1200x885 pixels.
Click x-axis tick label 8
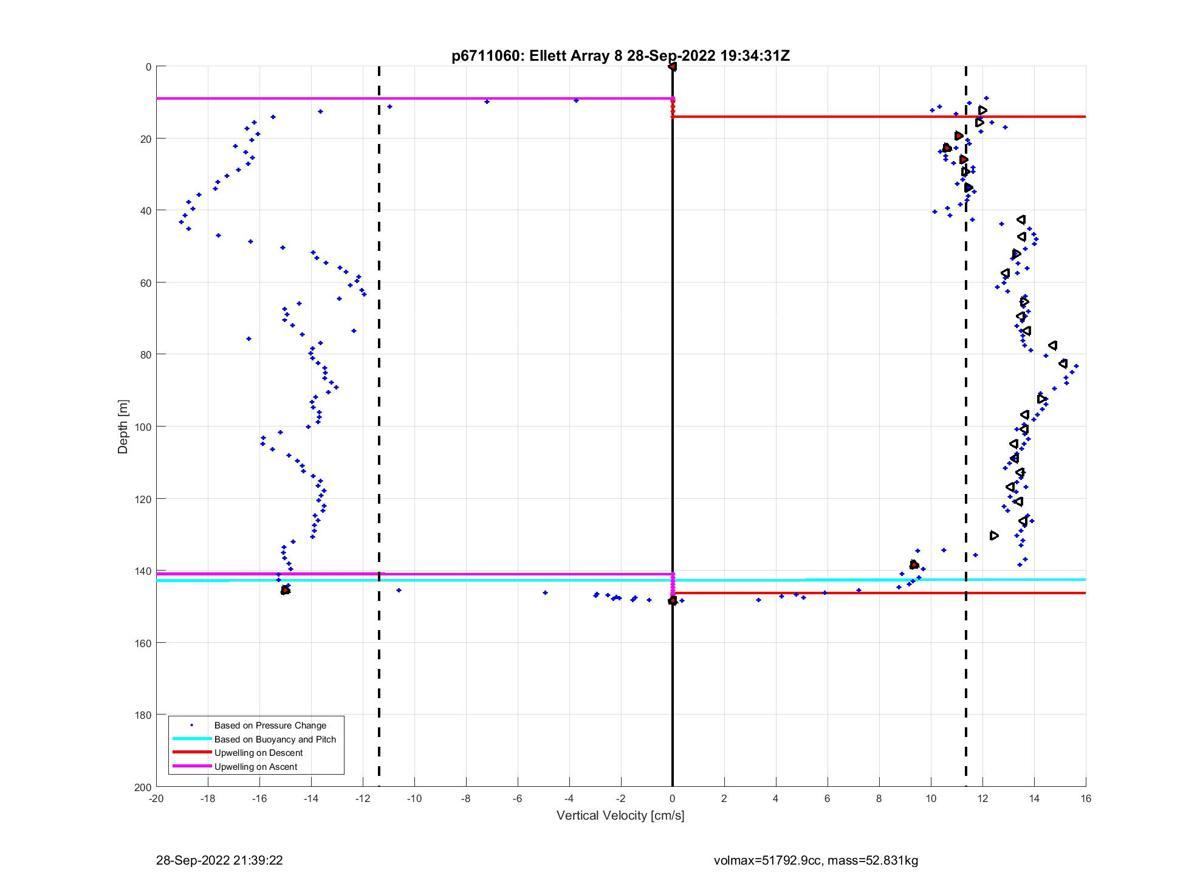click(879, 798)
